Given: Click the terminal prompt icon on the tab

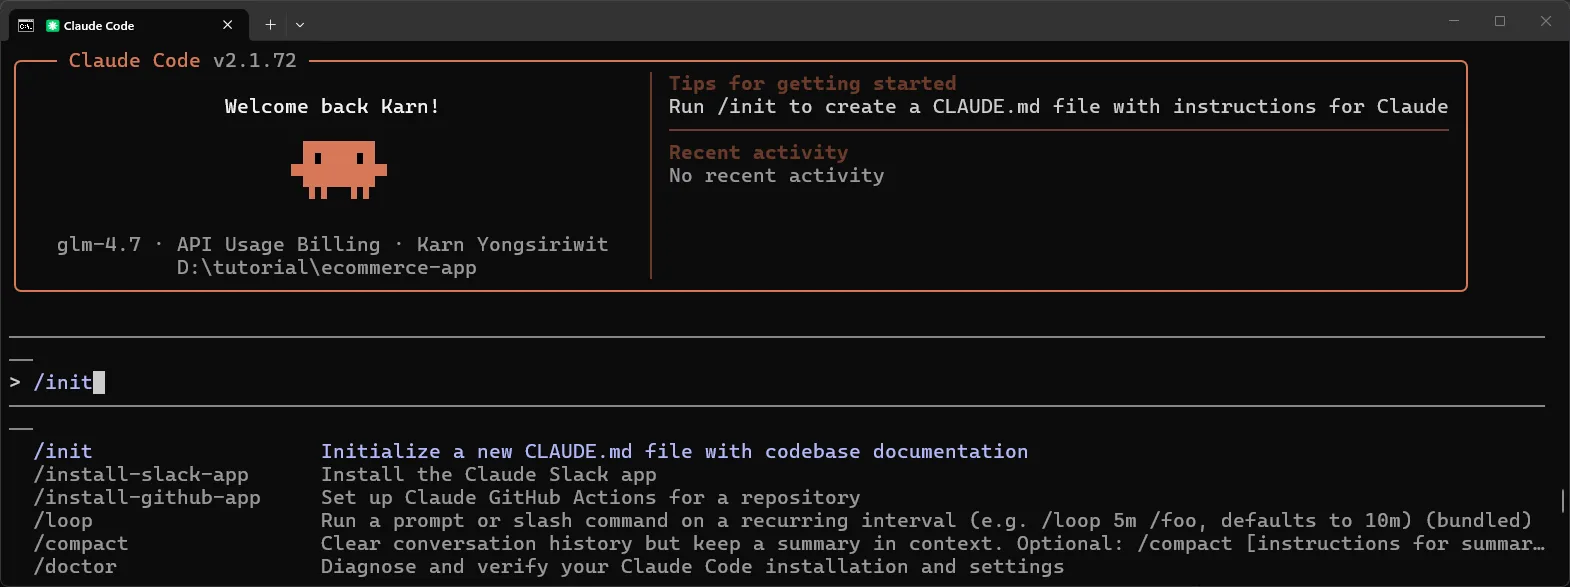Looking at the screenshot, I should (24, 25).
